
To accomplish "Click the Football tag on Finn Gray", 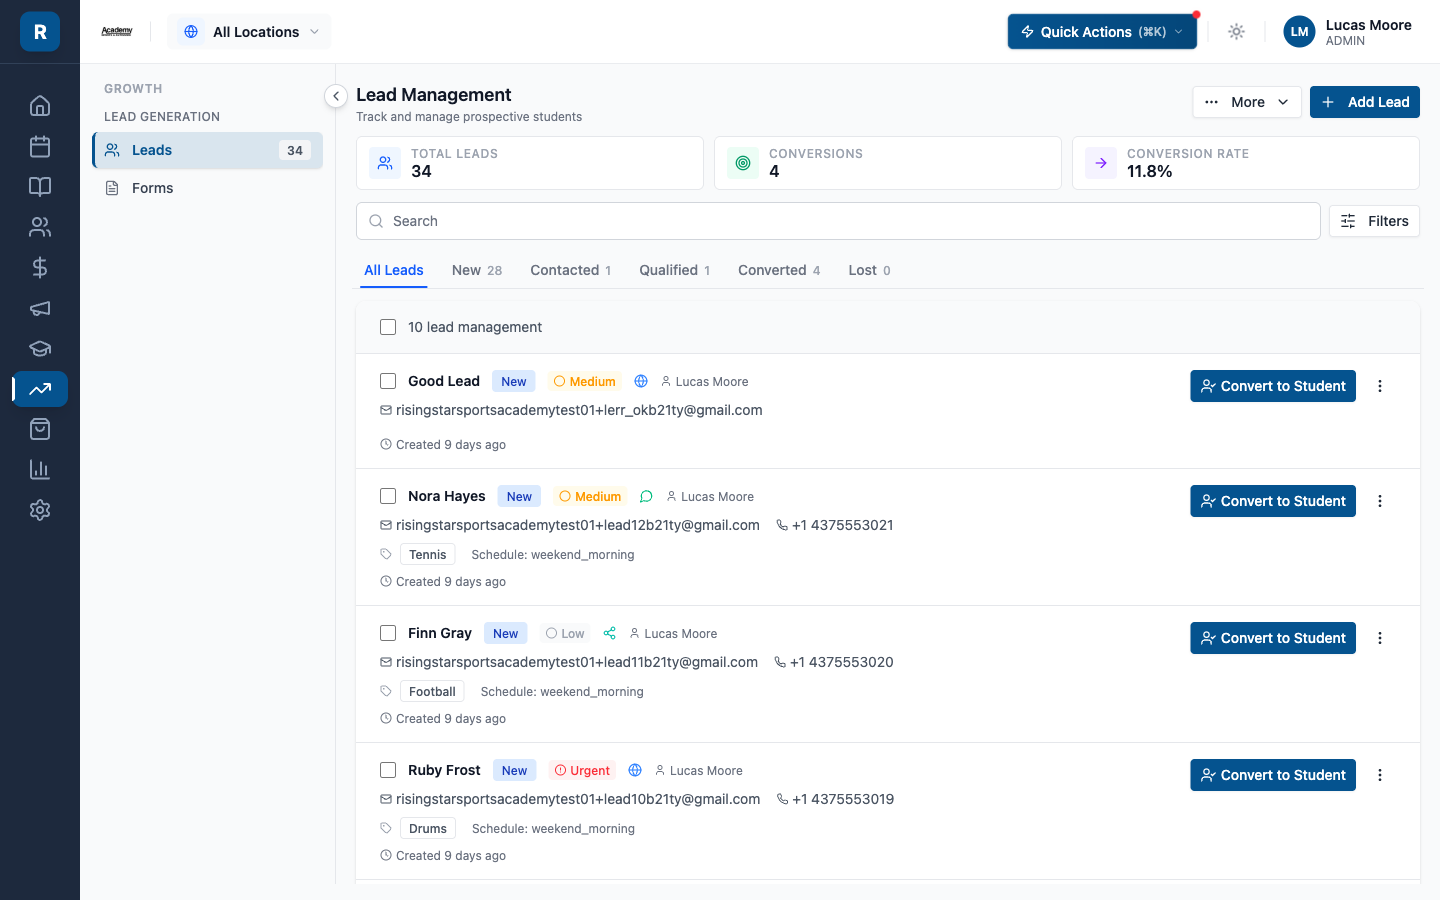I will point(432,691).
